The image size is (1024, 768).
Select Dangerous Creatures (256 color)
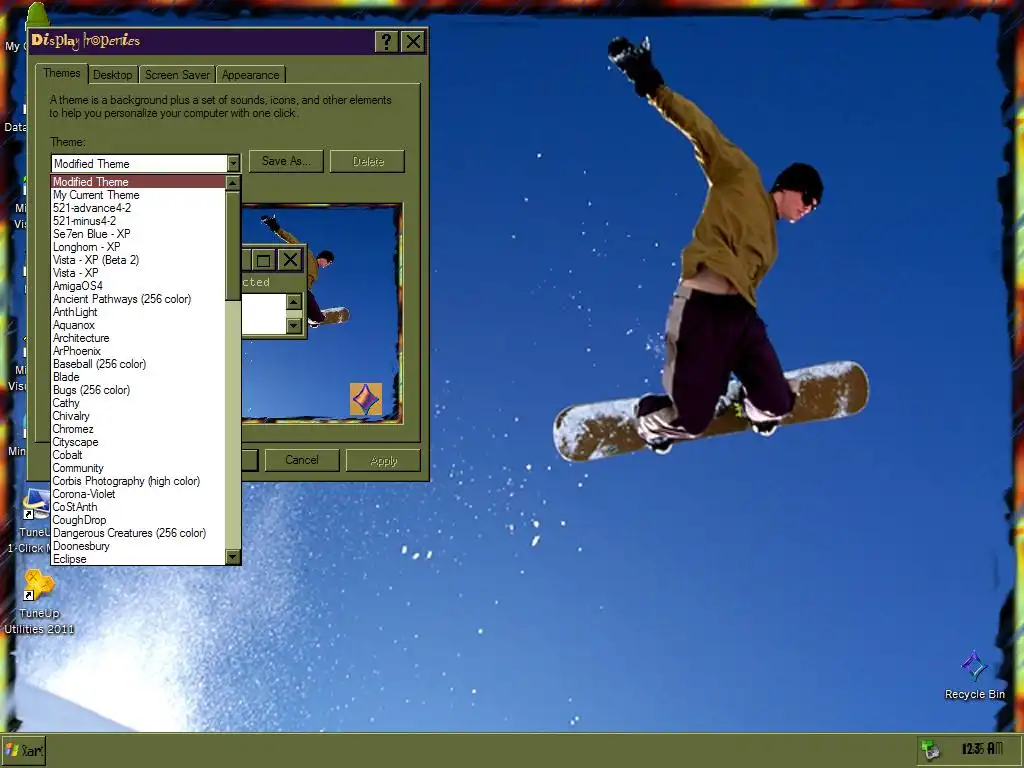138,533
